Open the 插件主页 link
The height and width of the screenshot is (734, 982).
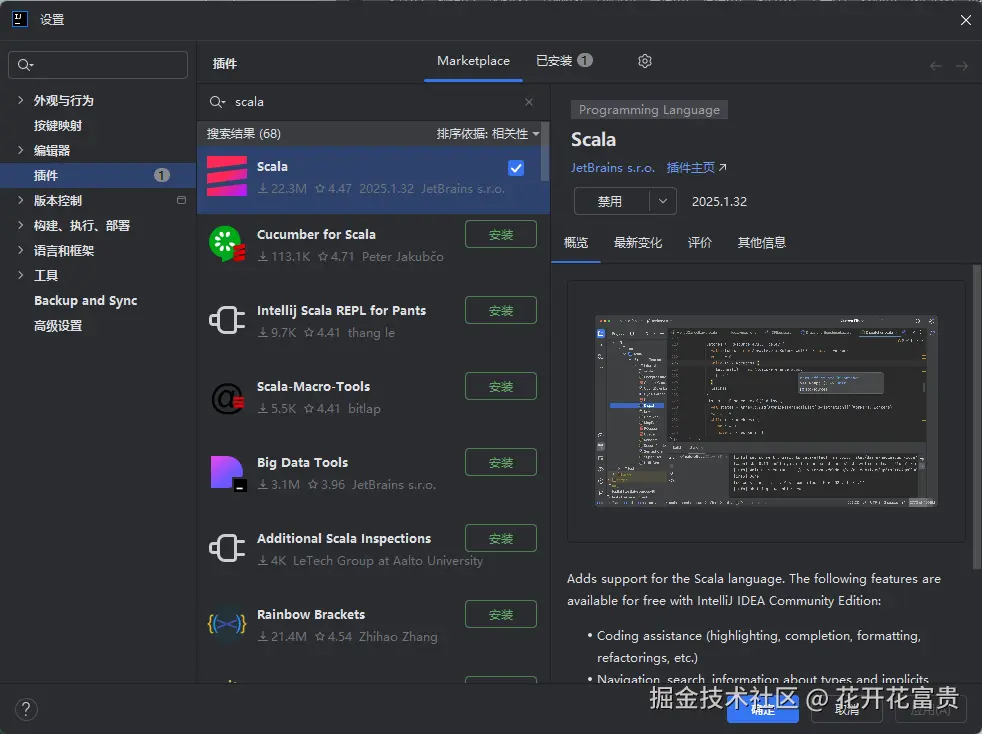(x=690, y=168)
